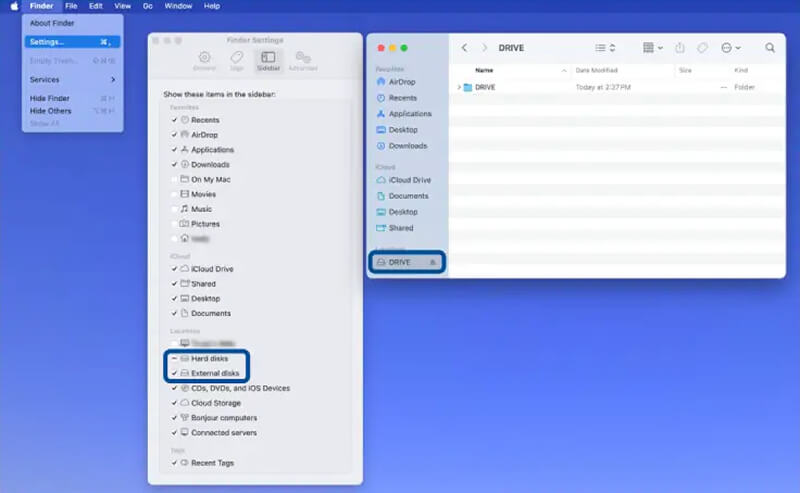The image size is (800, 493).
Task: Toggle the Desktop checkbox in settings
Action: [x=174, y=299]
